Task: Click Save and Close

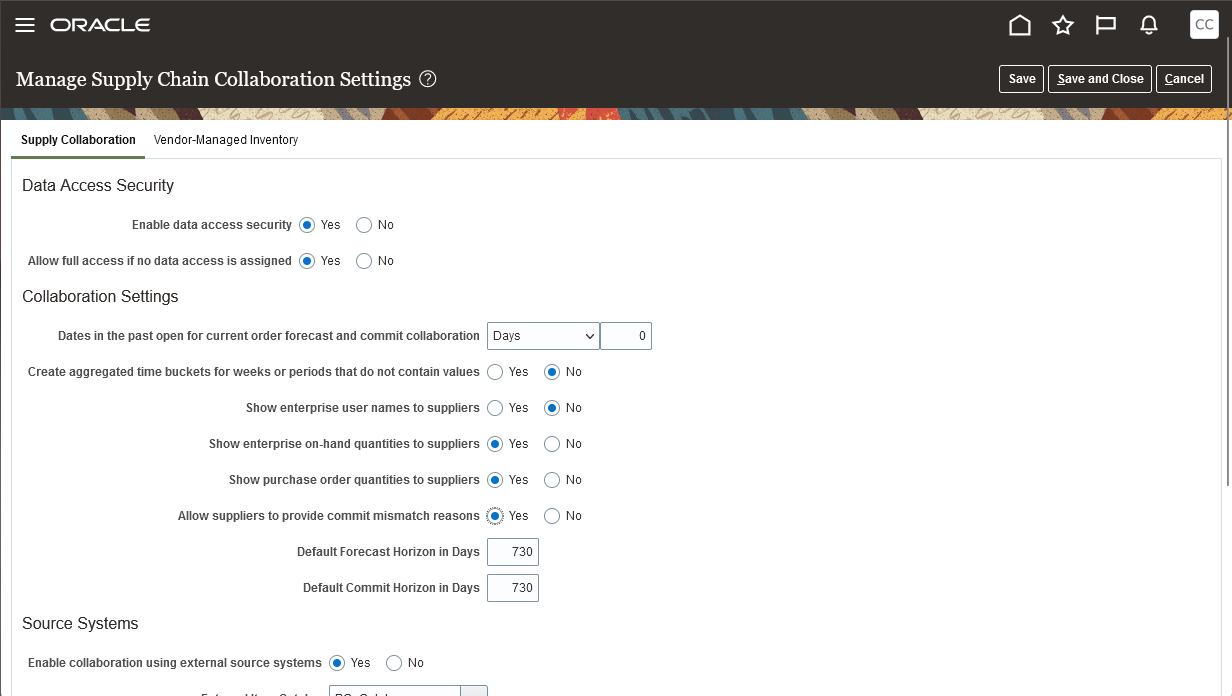Action: tap(1100, 79)
